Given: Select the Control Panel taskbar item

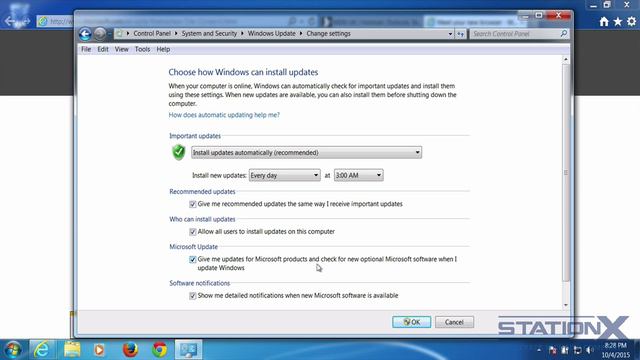Looking at the screenshot, I should [x=188, y=350].
